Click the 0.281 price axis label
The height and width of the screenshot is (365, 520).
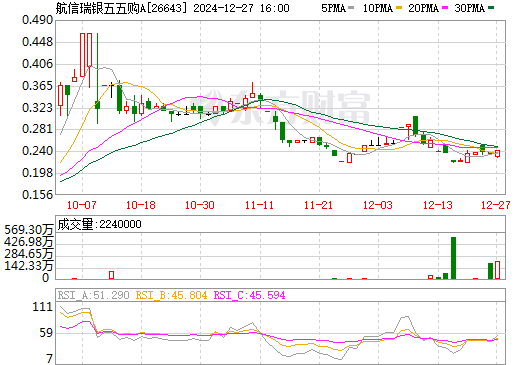[x=37, y=129]
